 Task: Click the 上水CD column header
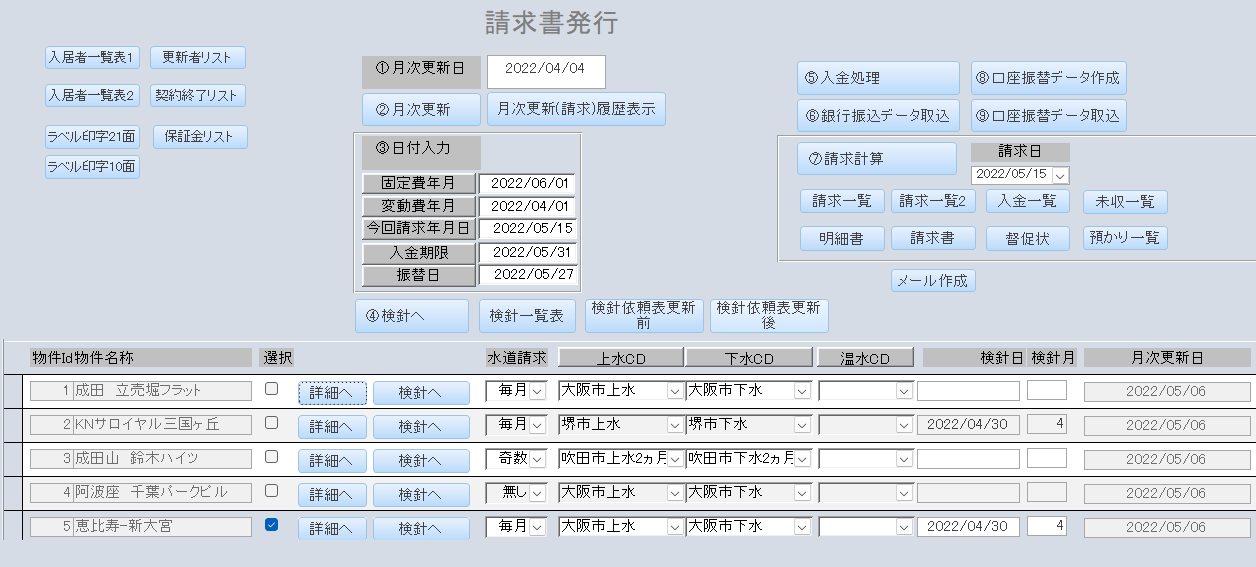(x=620, y=358)
